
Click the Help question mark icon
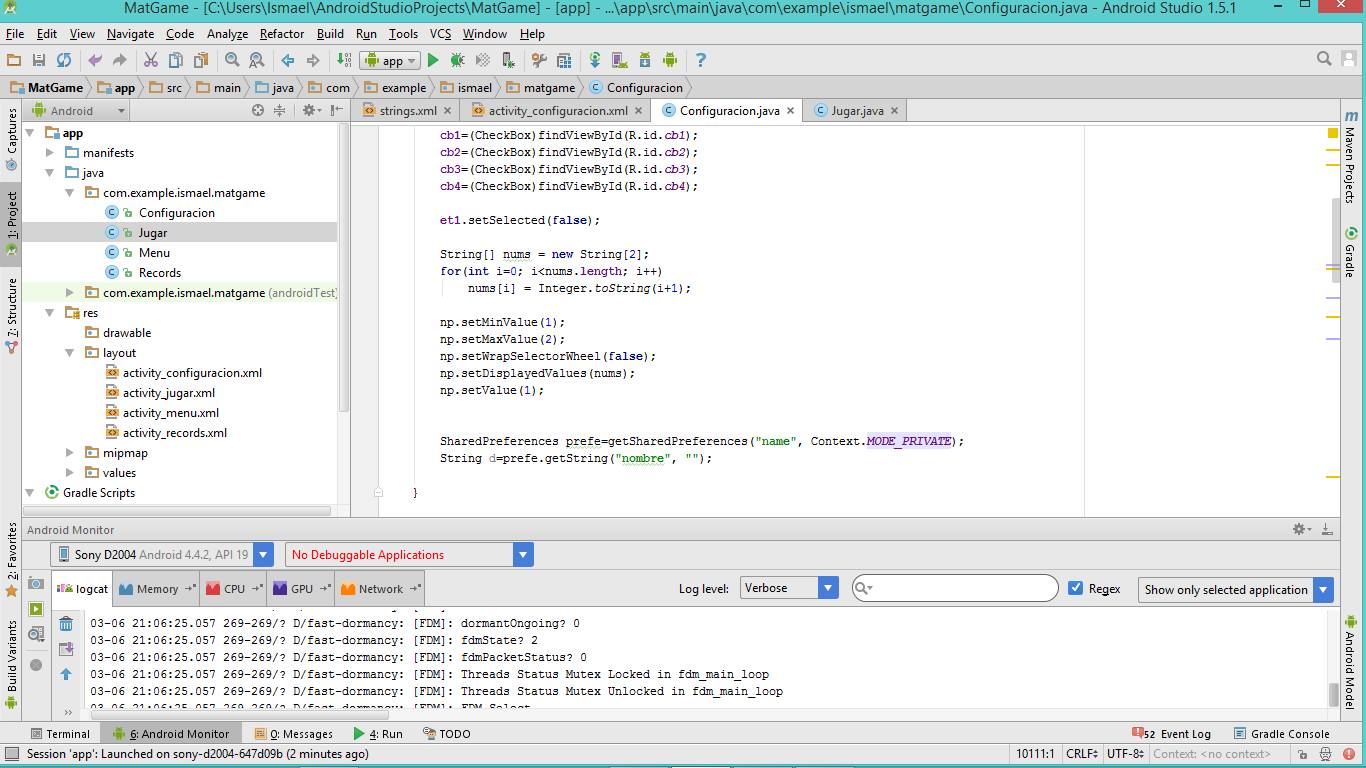[x=701, y=60]
